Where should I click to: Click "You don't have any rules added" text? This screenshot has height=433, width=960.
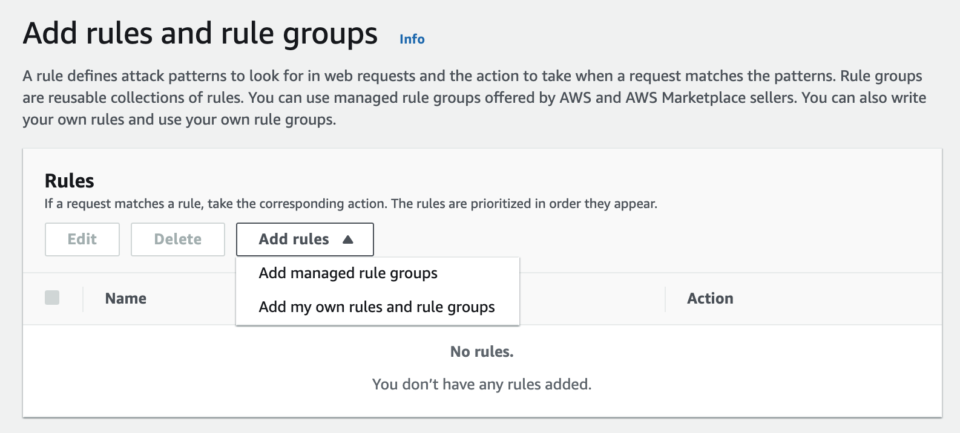click(x=482, y=385)
